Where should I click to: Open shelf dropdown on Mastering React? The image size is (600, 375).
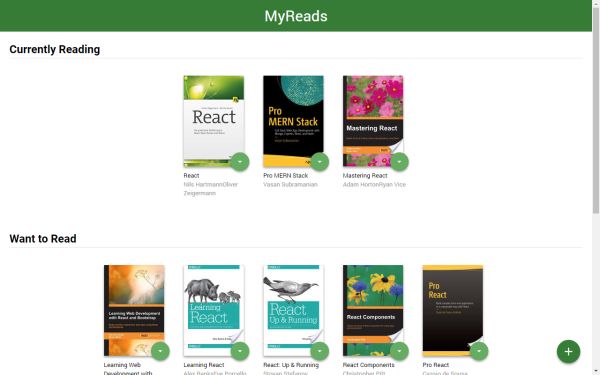point(399,162)
